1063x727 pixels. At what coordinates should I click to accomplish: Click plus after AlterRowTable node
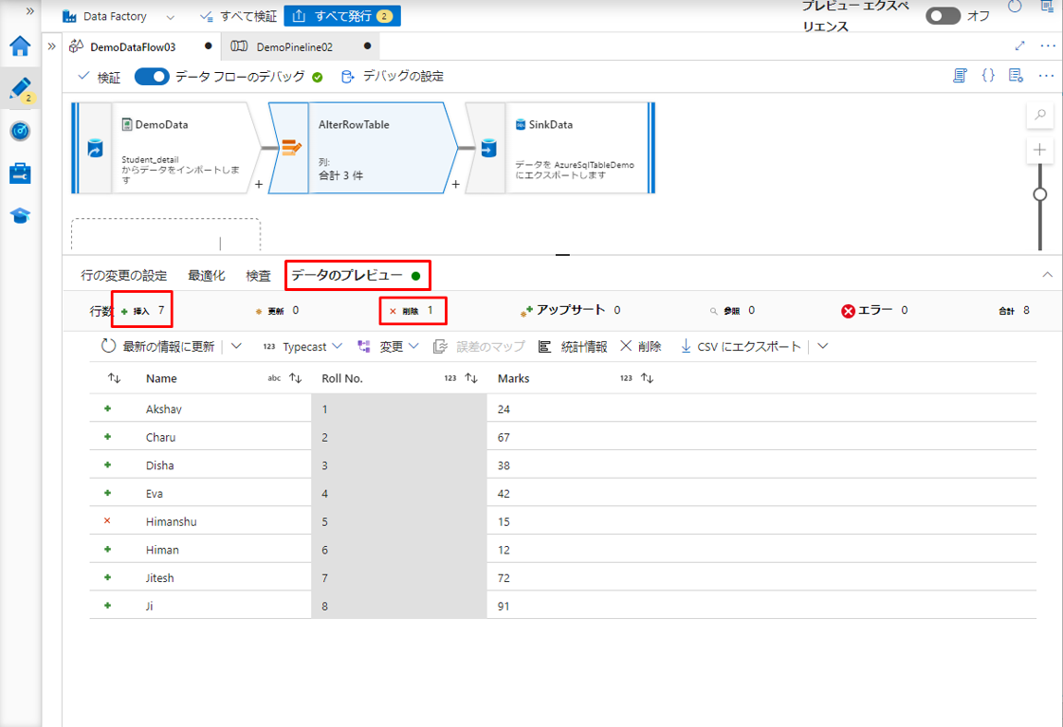coord(456,184)
